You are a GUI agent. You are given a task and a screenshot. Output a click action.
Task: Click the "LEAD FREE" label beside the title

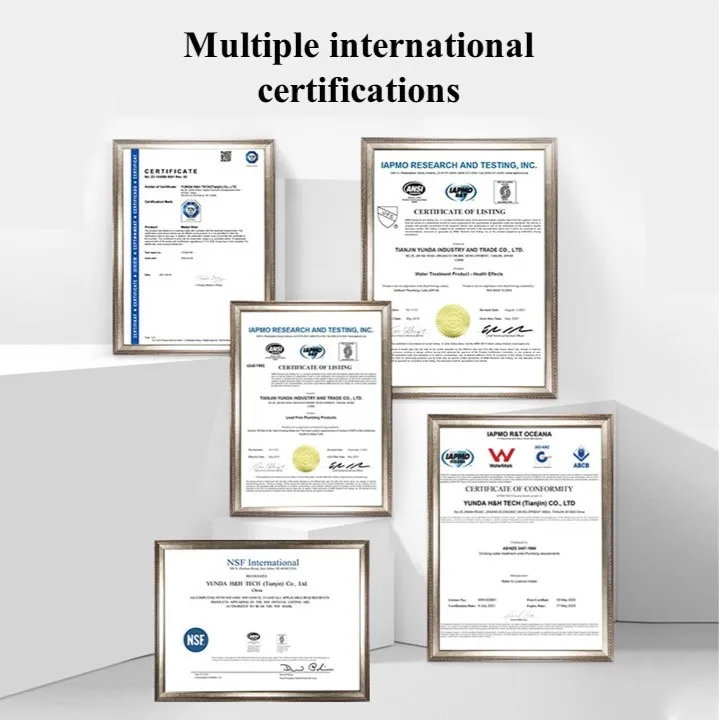click(256, 366)
